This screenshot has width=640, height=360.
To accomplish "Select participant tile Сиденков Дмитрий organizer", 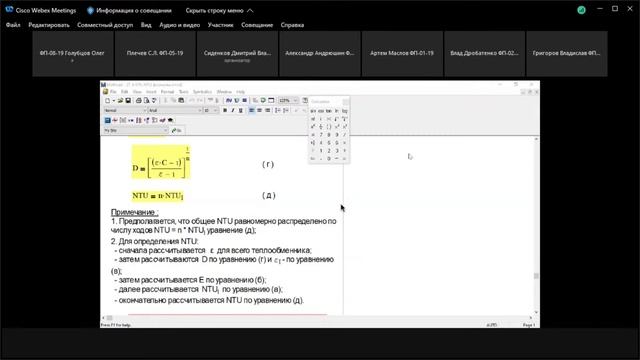I will [237, 54].
